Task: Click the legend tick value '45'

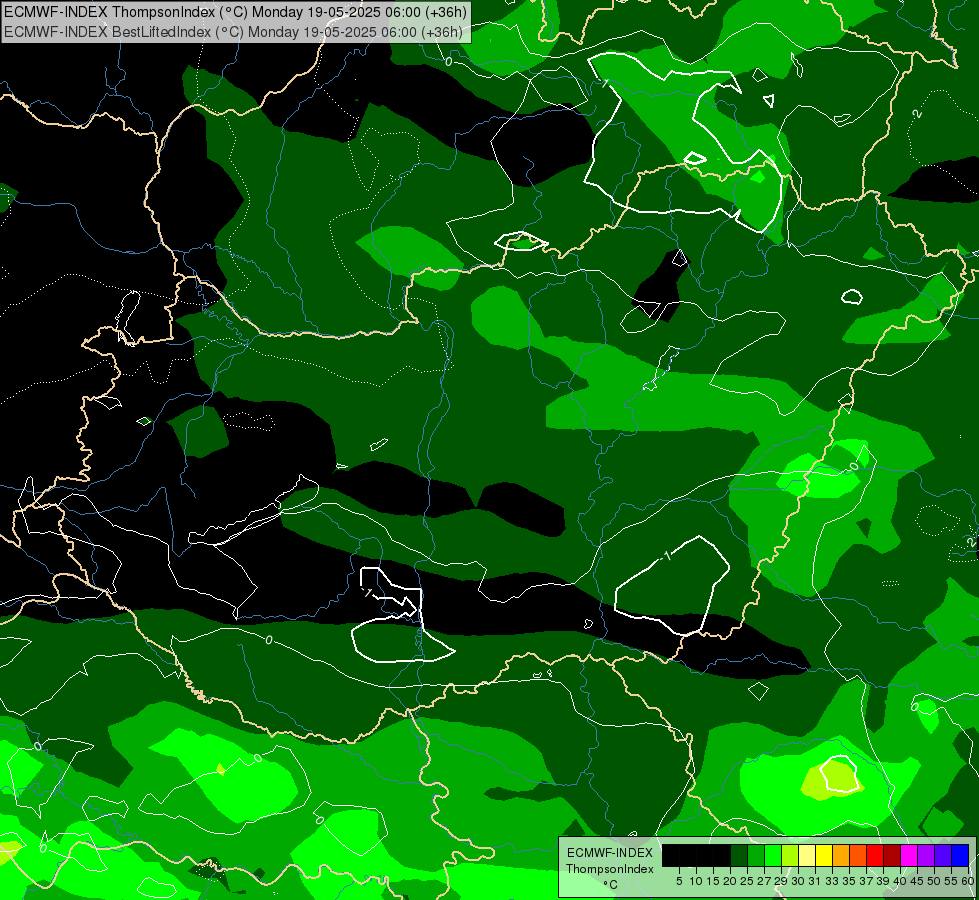Action: [917, 881]
